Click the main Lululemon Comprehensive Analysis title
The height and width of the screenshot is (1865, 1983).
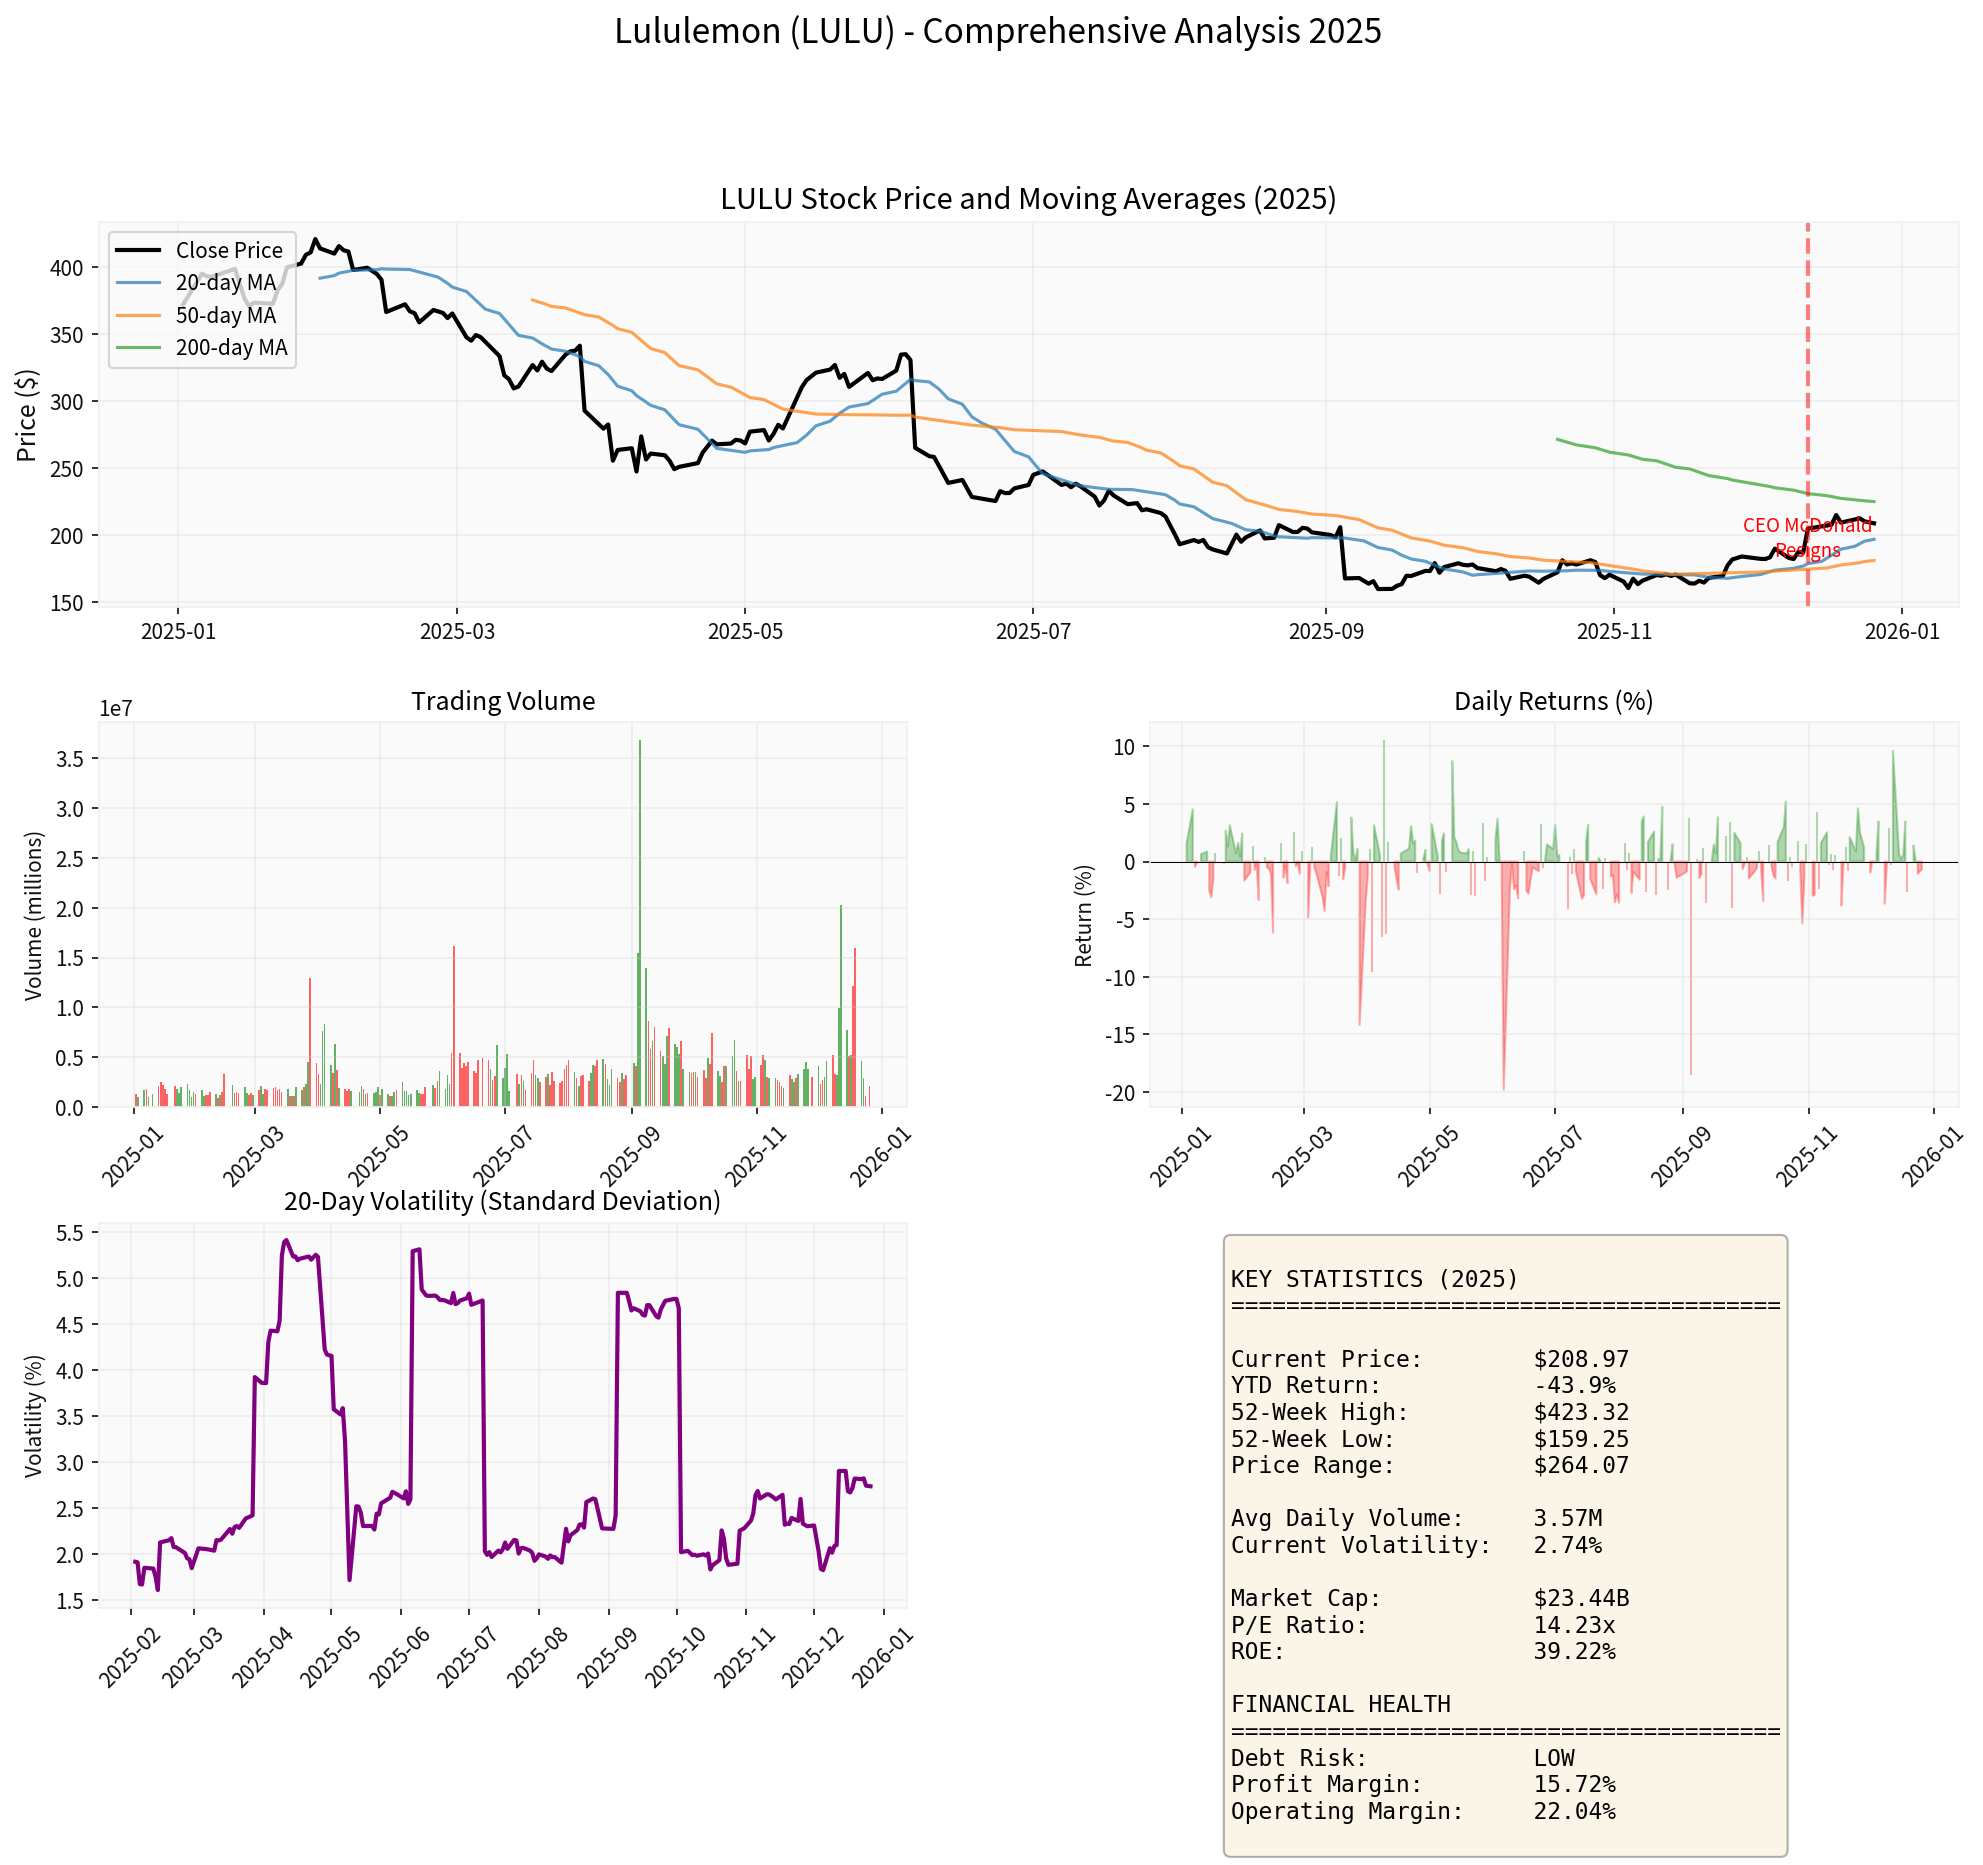click(x=997, y=31)
